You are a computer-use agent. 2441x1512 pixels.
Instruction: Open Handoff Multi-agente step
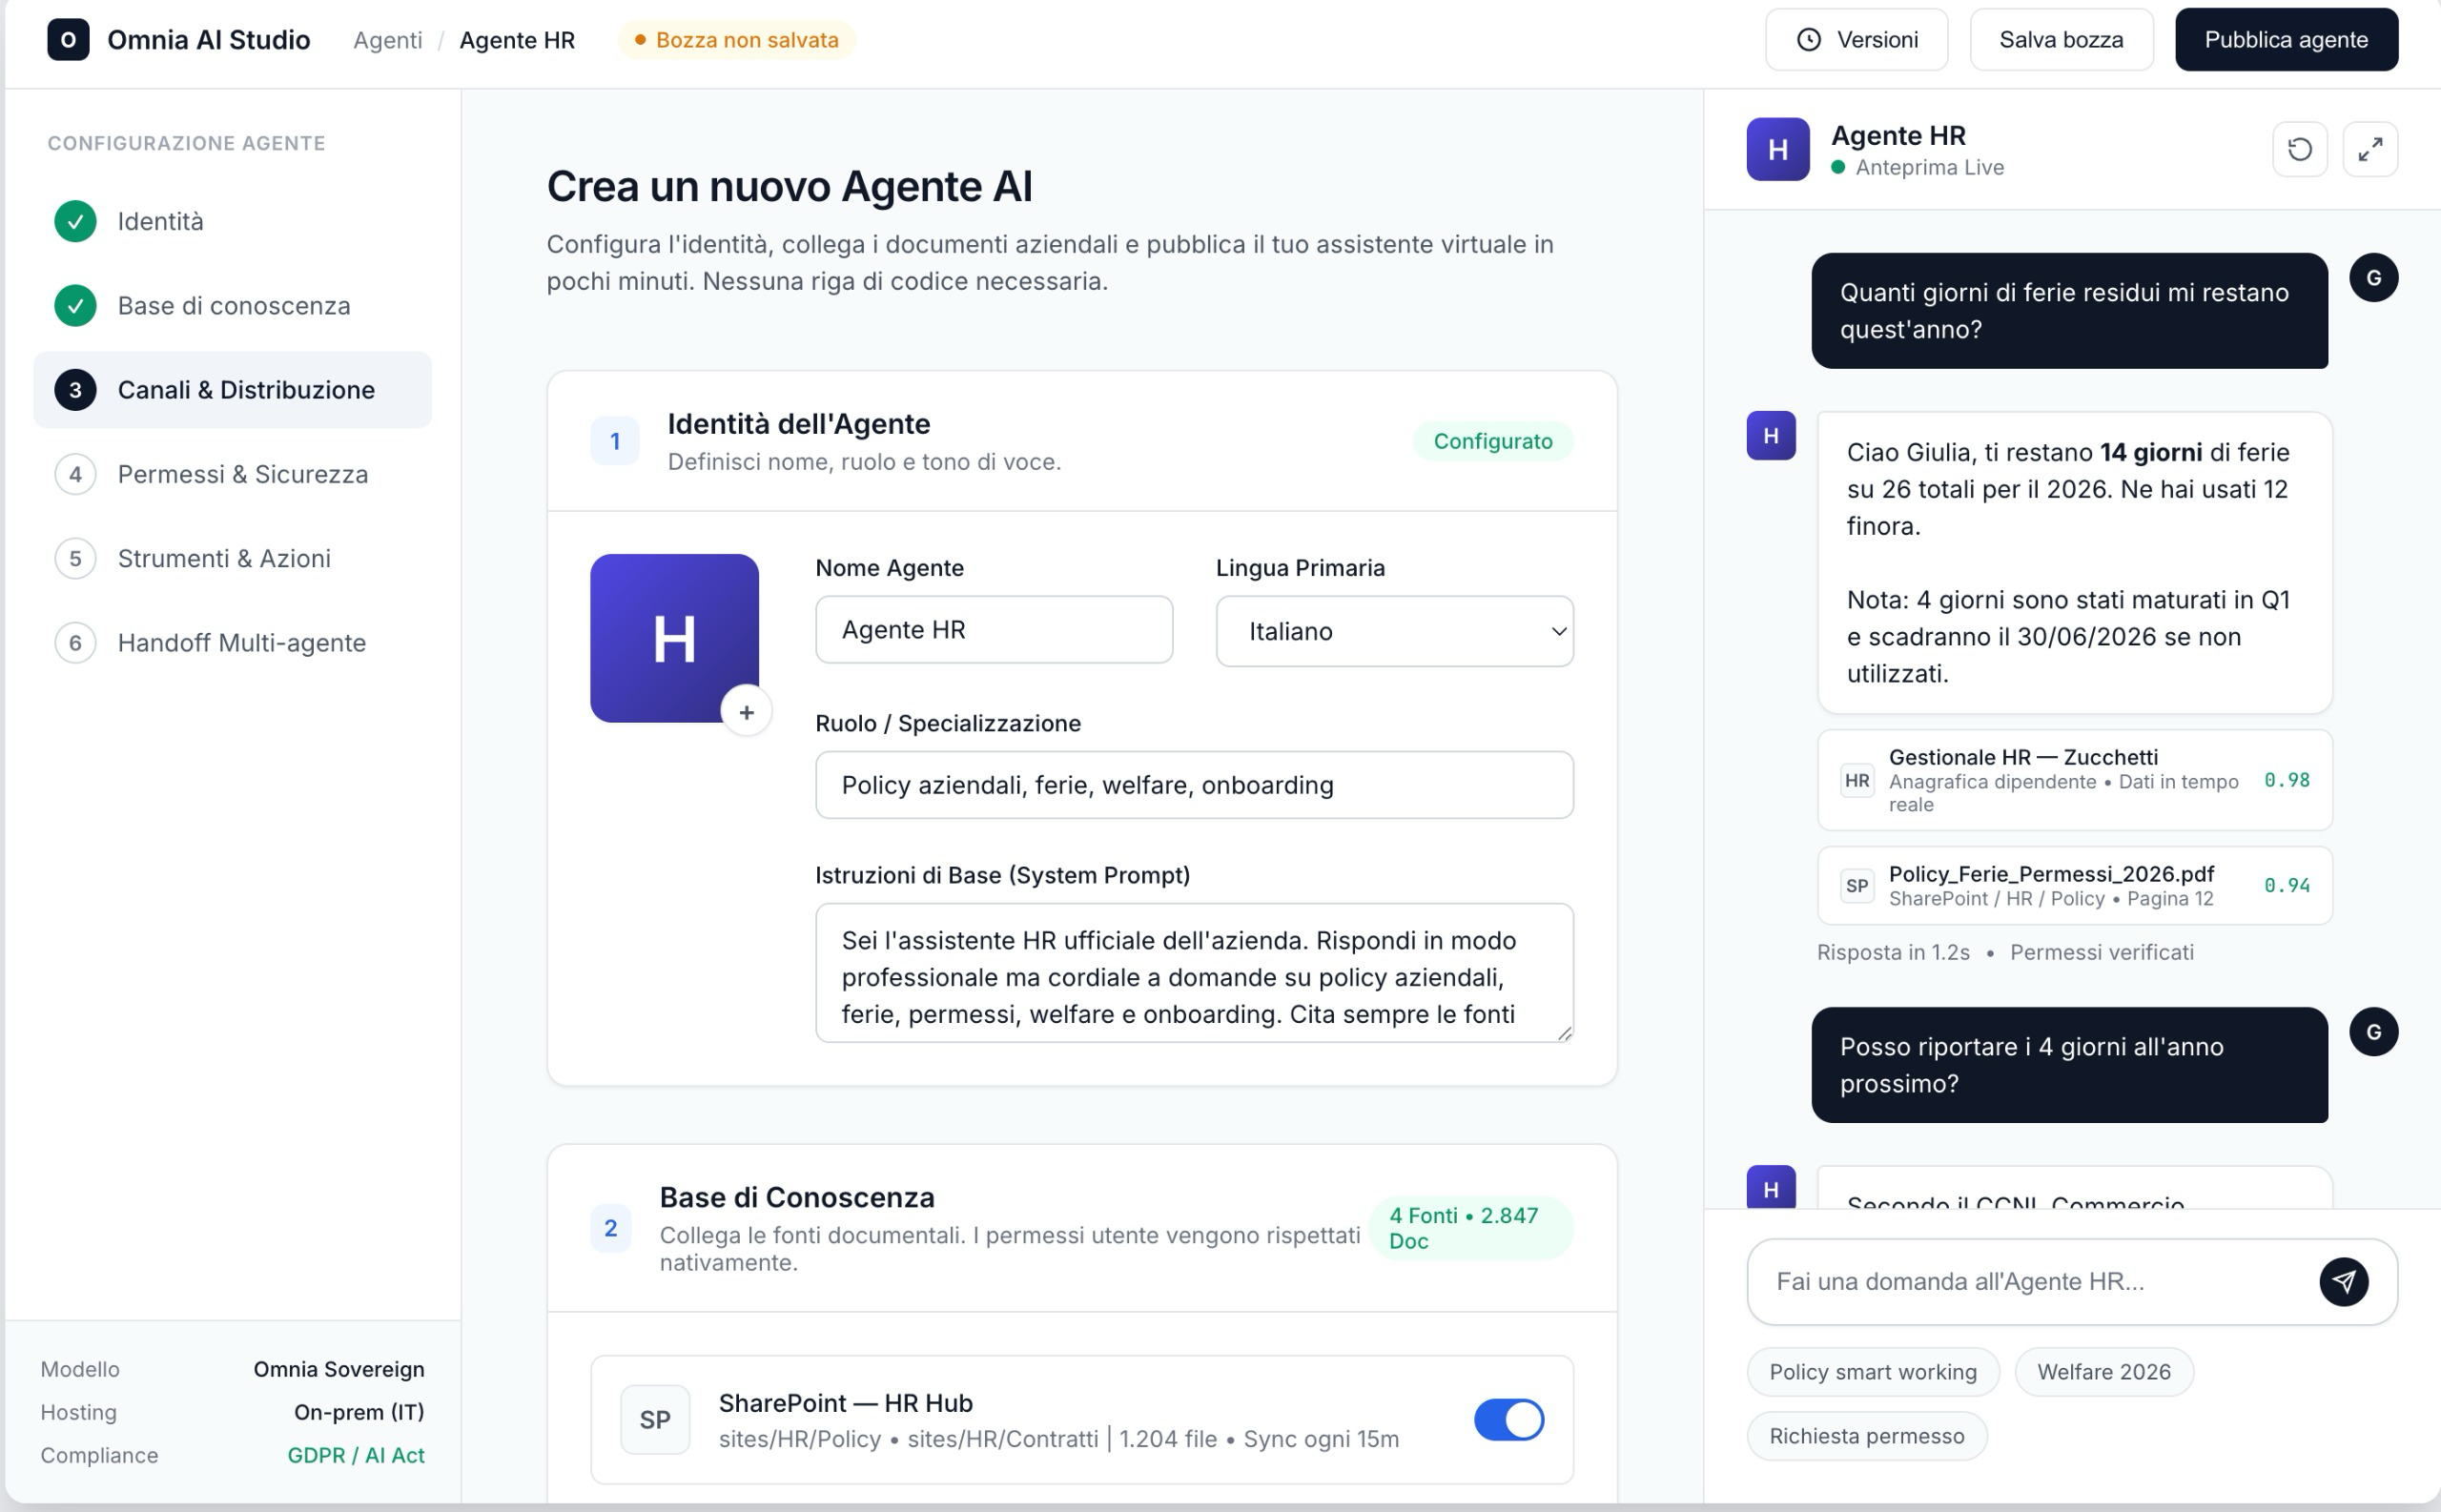tap(233, 642)
